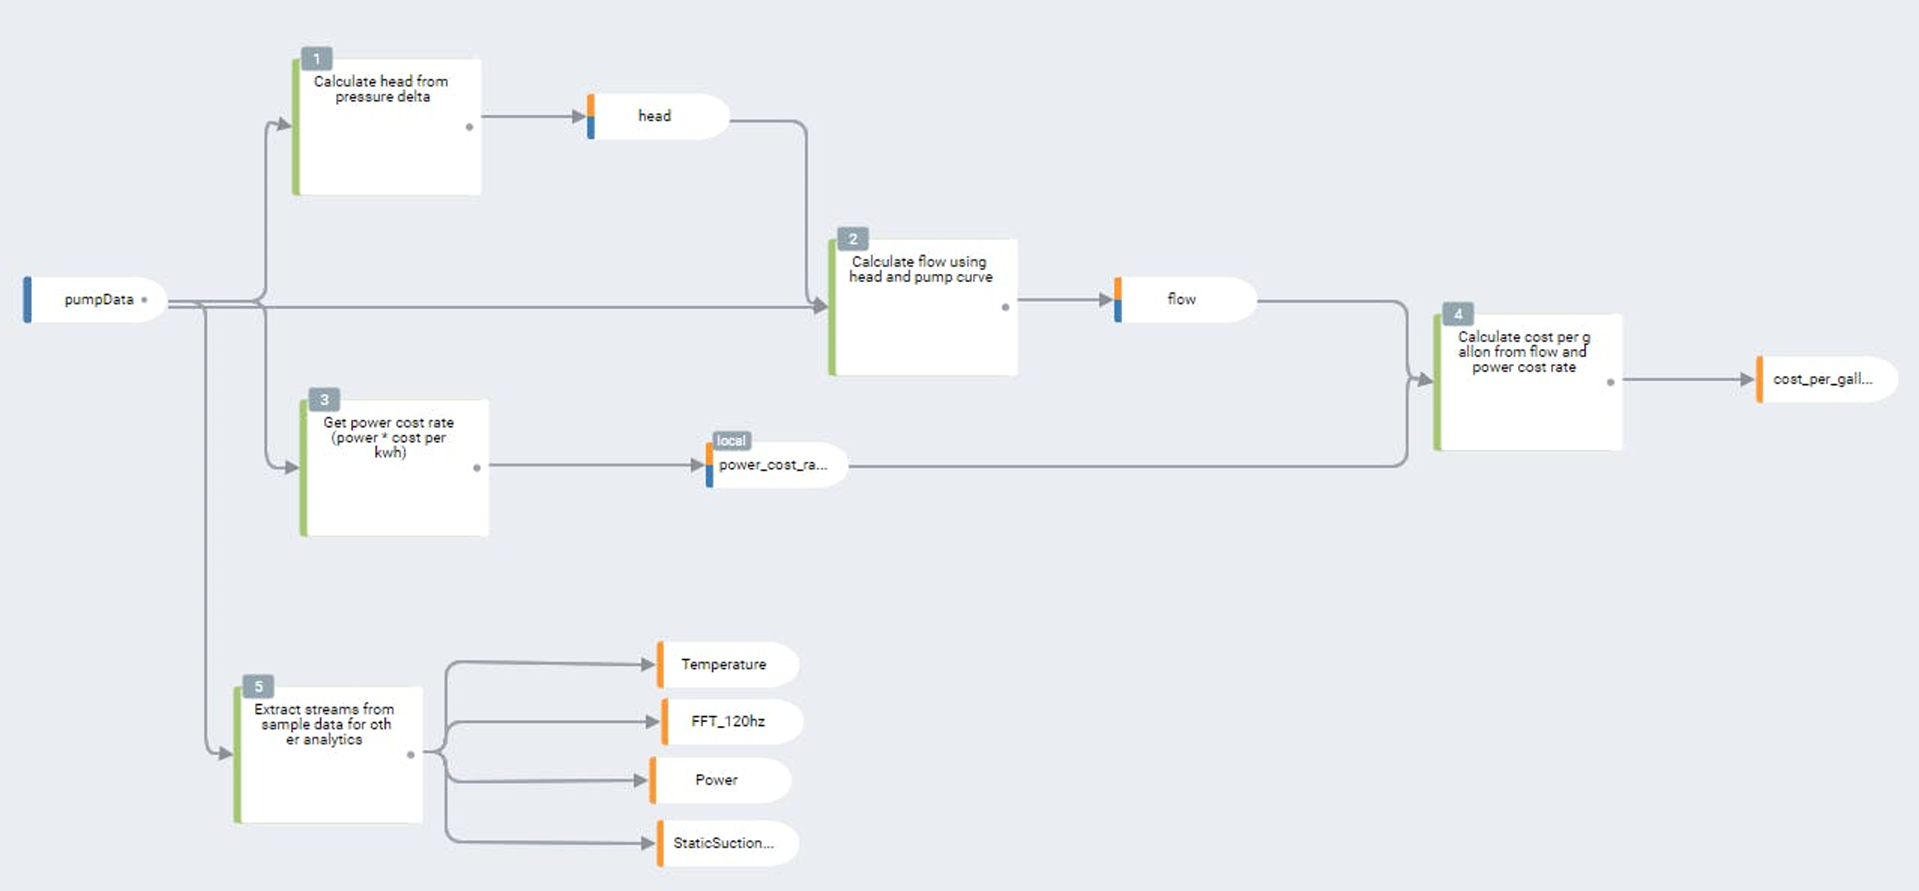Screen dimensions: 1919x891
Task: Select the FFT_120hz stream node
Action: (732, 721)
